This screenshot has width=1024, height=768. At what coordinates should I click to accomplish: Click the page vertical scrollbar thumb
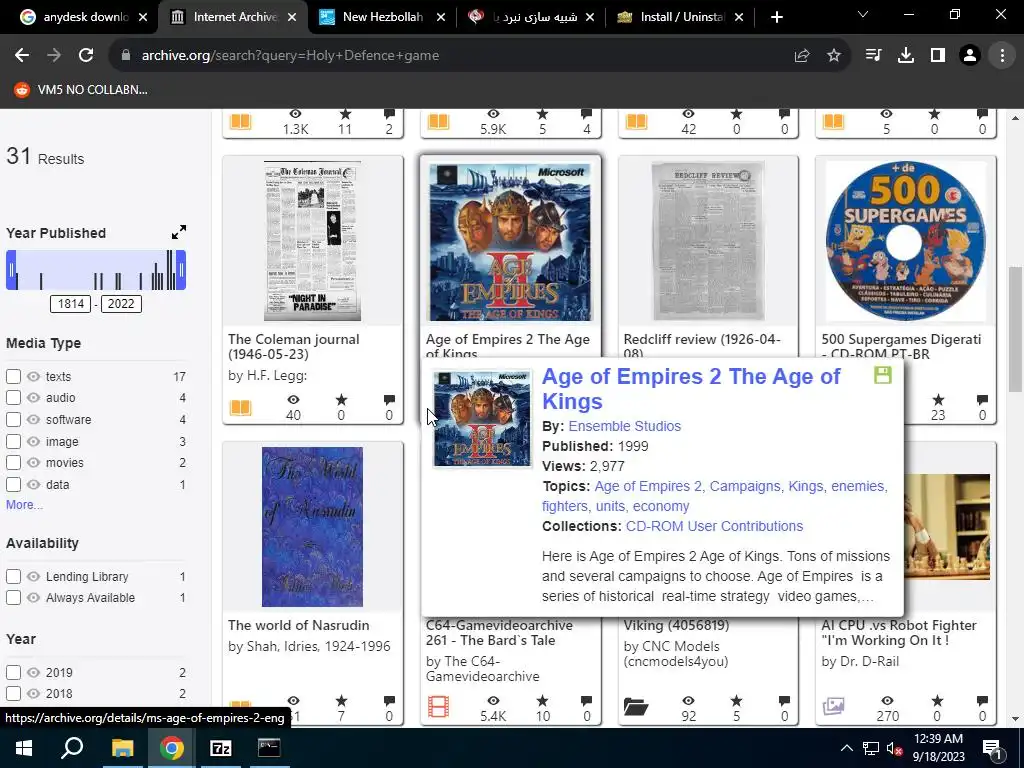point(1015,329)
